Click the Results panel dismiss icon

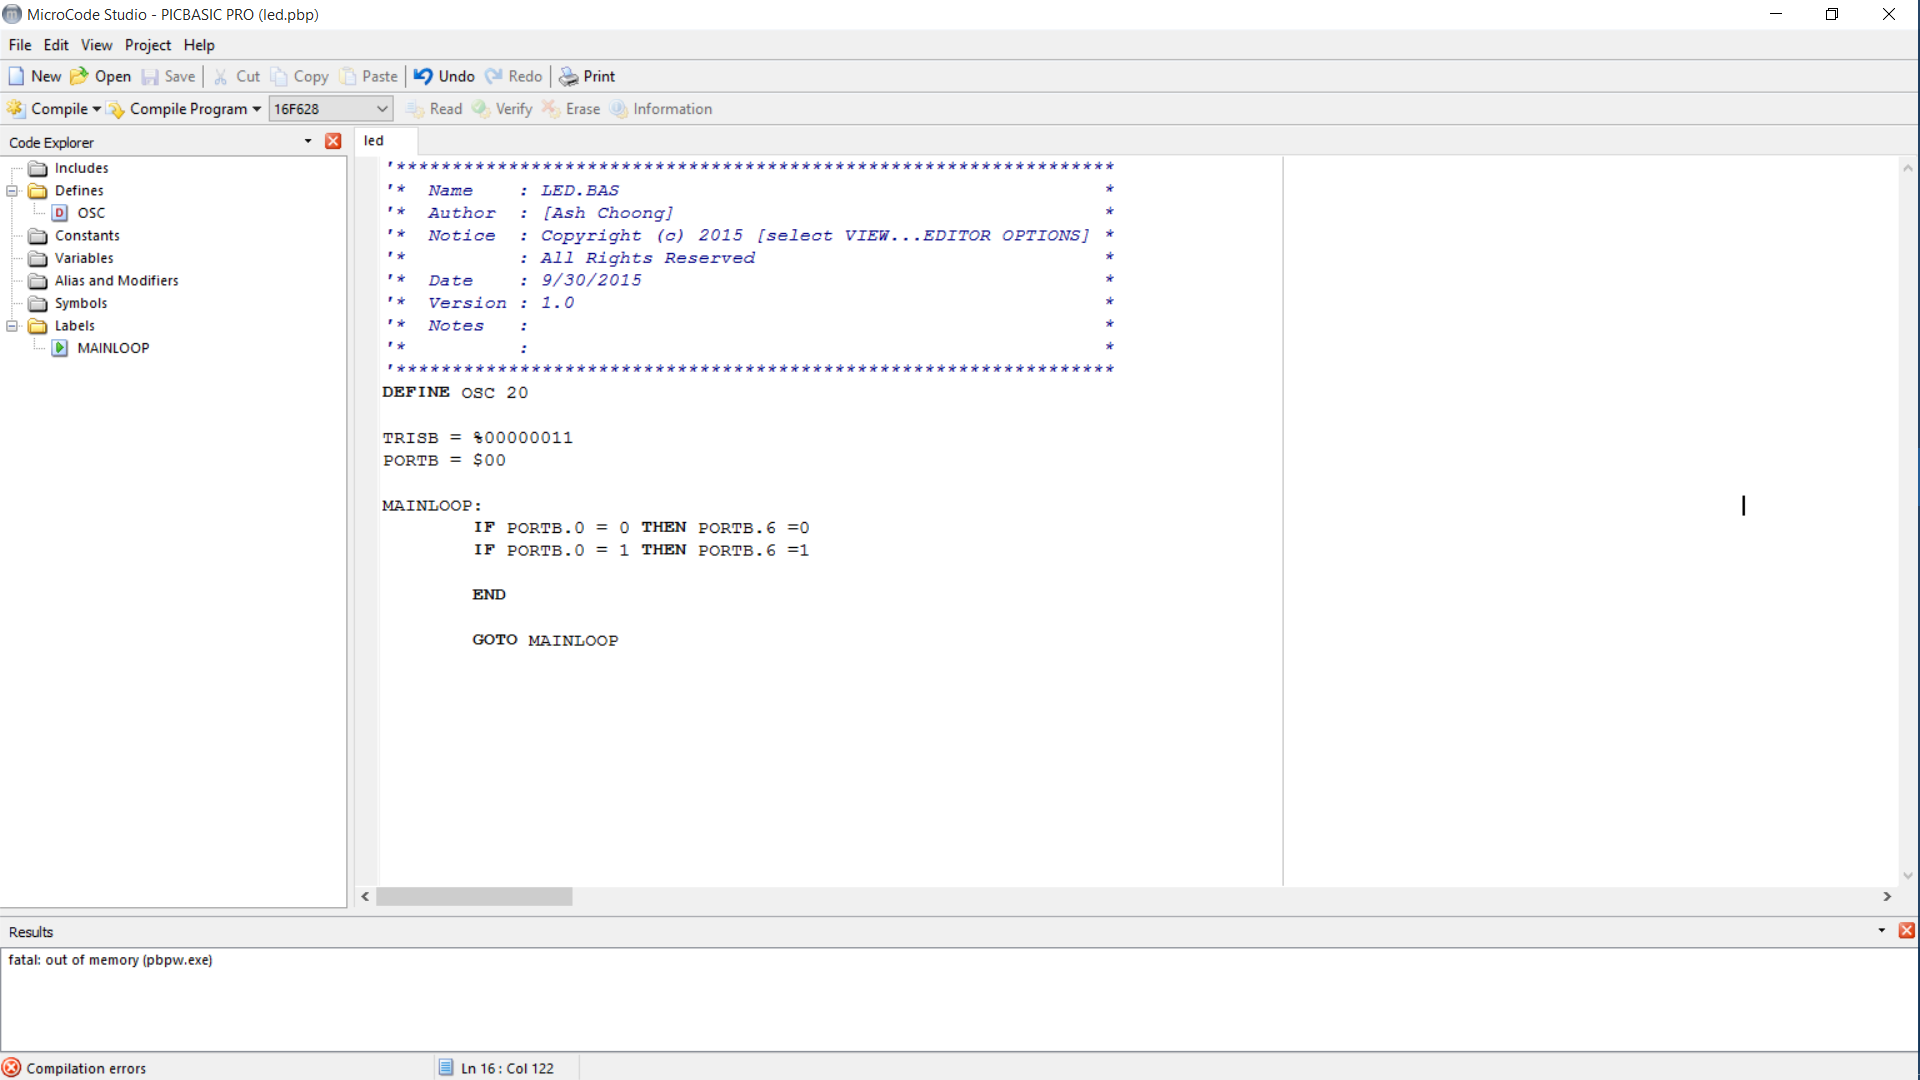(1907, 931)
